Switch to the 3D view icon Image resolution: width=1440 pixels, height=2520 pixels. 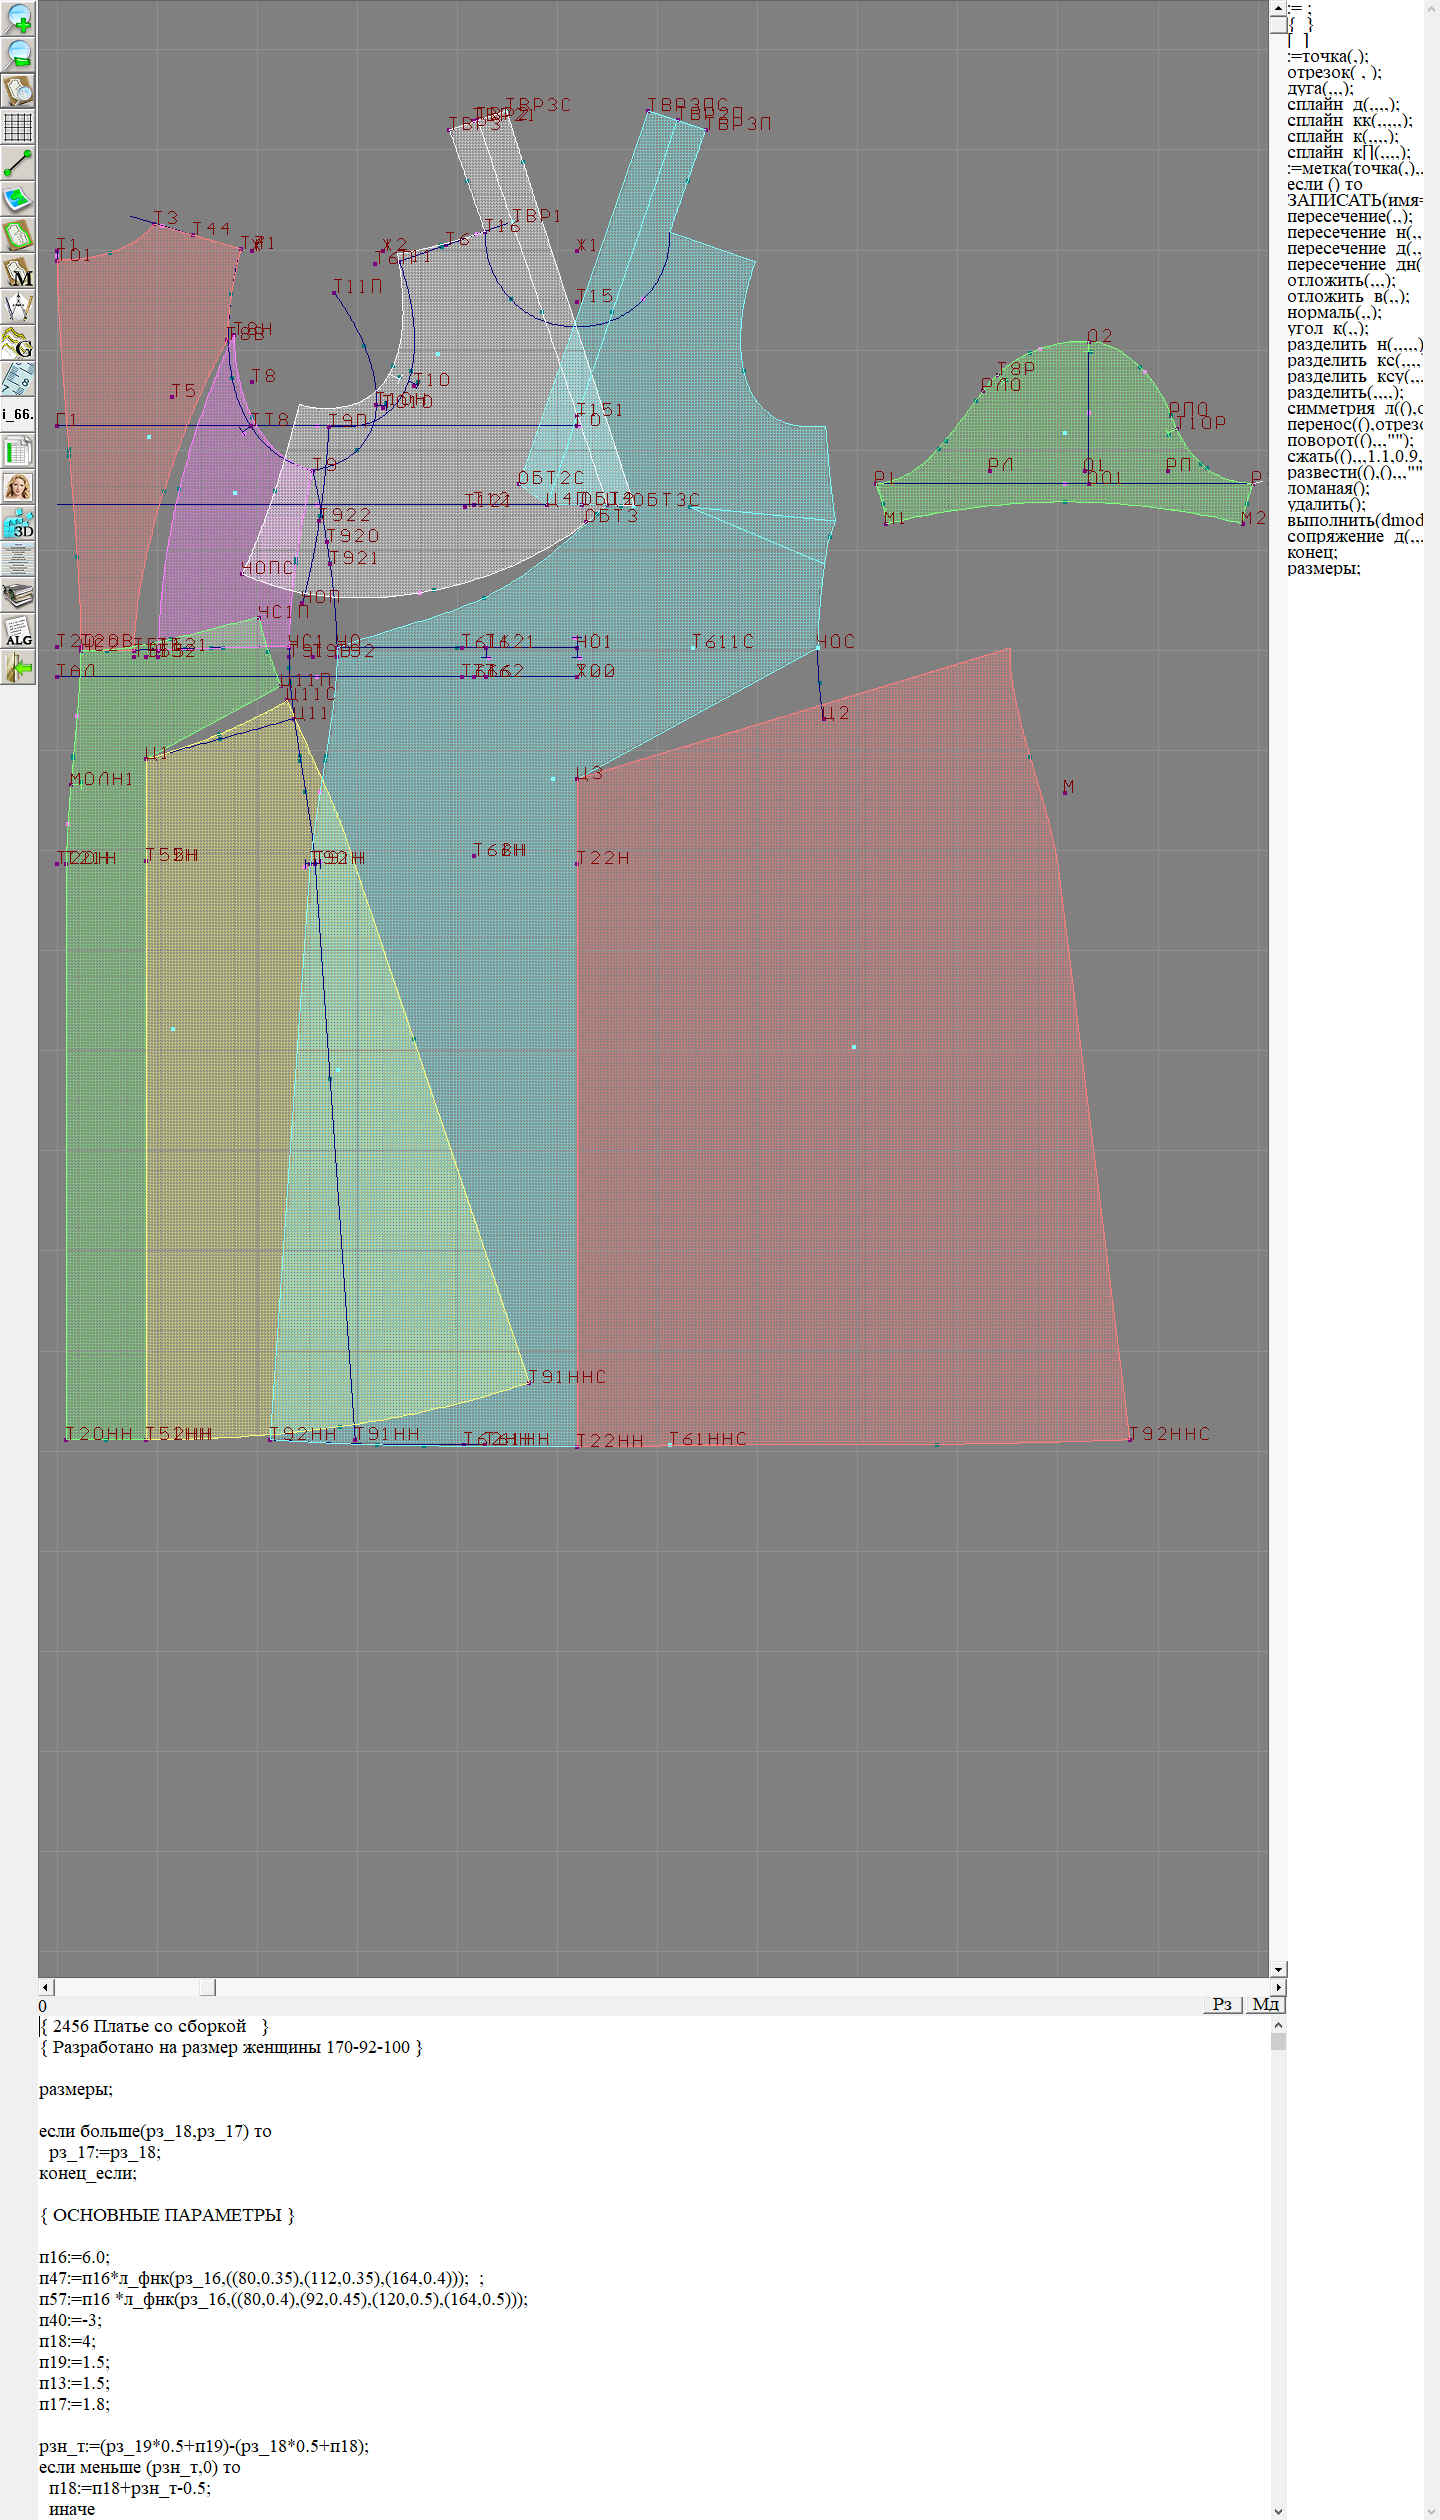coord(18,523)
